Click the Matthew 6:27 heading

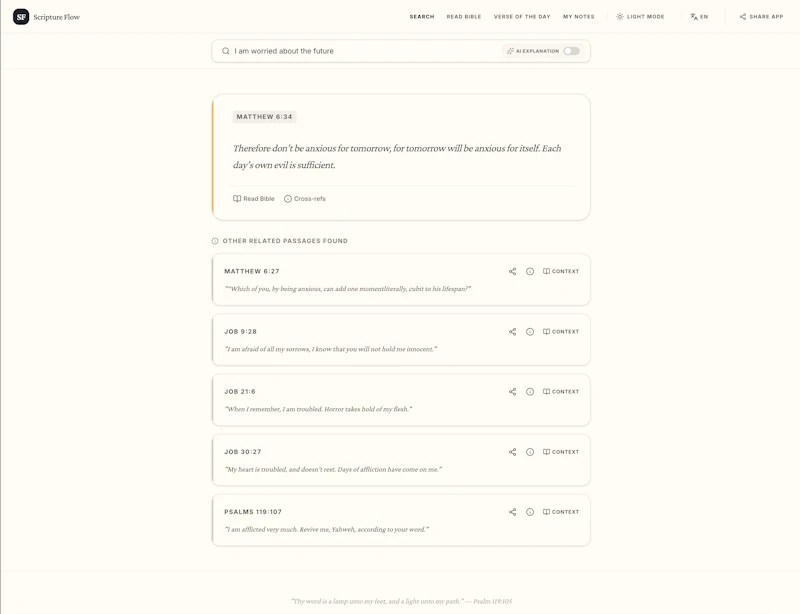(252, 272)
